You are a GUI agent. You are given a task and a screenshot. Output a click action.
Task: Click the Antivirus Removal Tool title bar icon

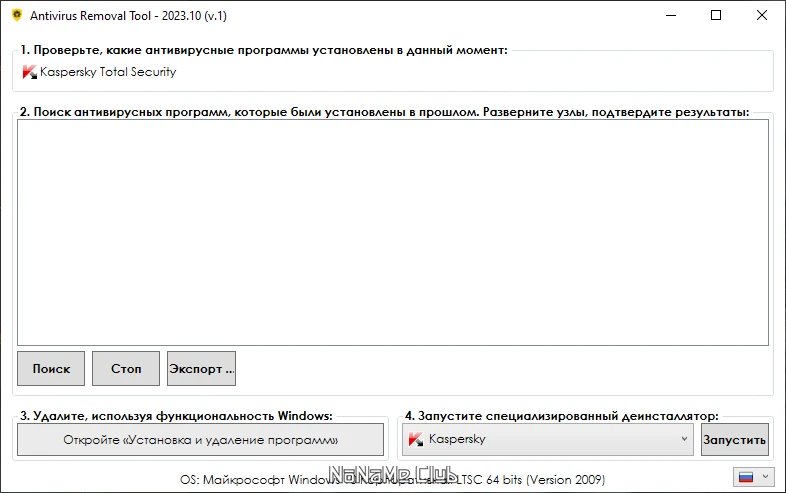tap(17, 15)
